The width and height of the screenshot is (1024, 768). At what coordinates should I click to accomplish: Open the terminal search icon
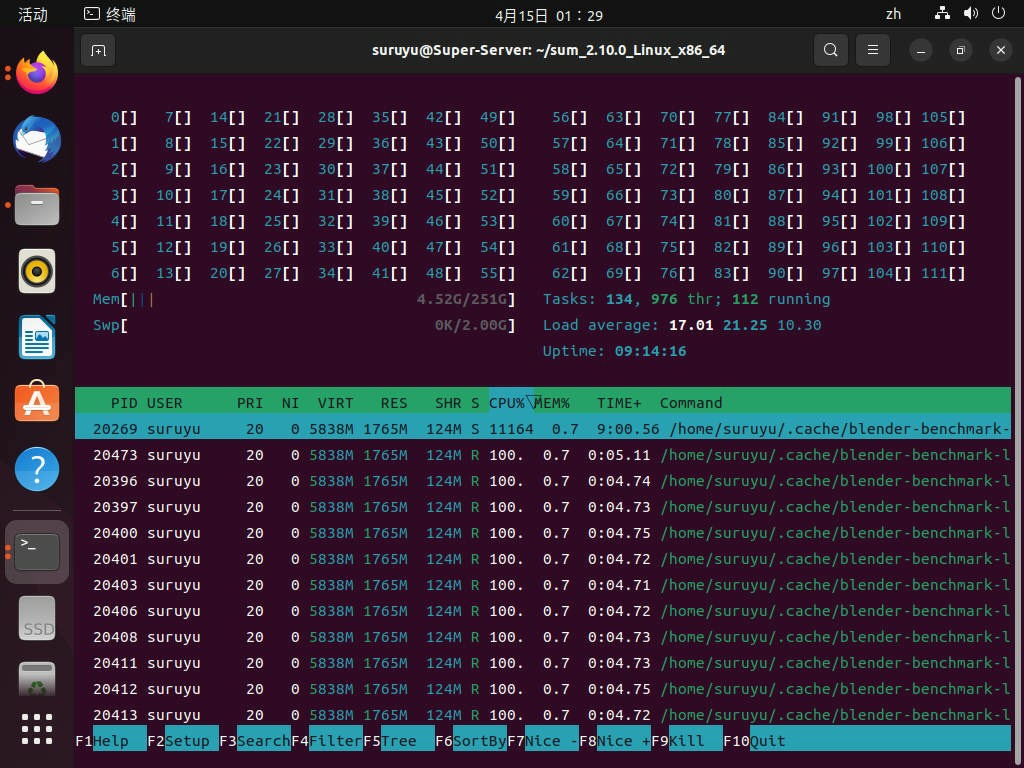point(831,50)
